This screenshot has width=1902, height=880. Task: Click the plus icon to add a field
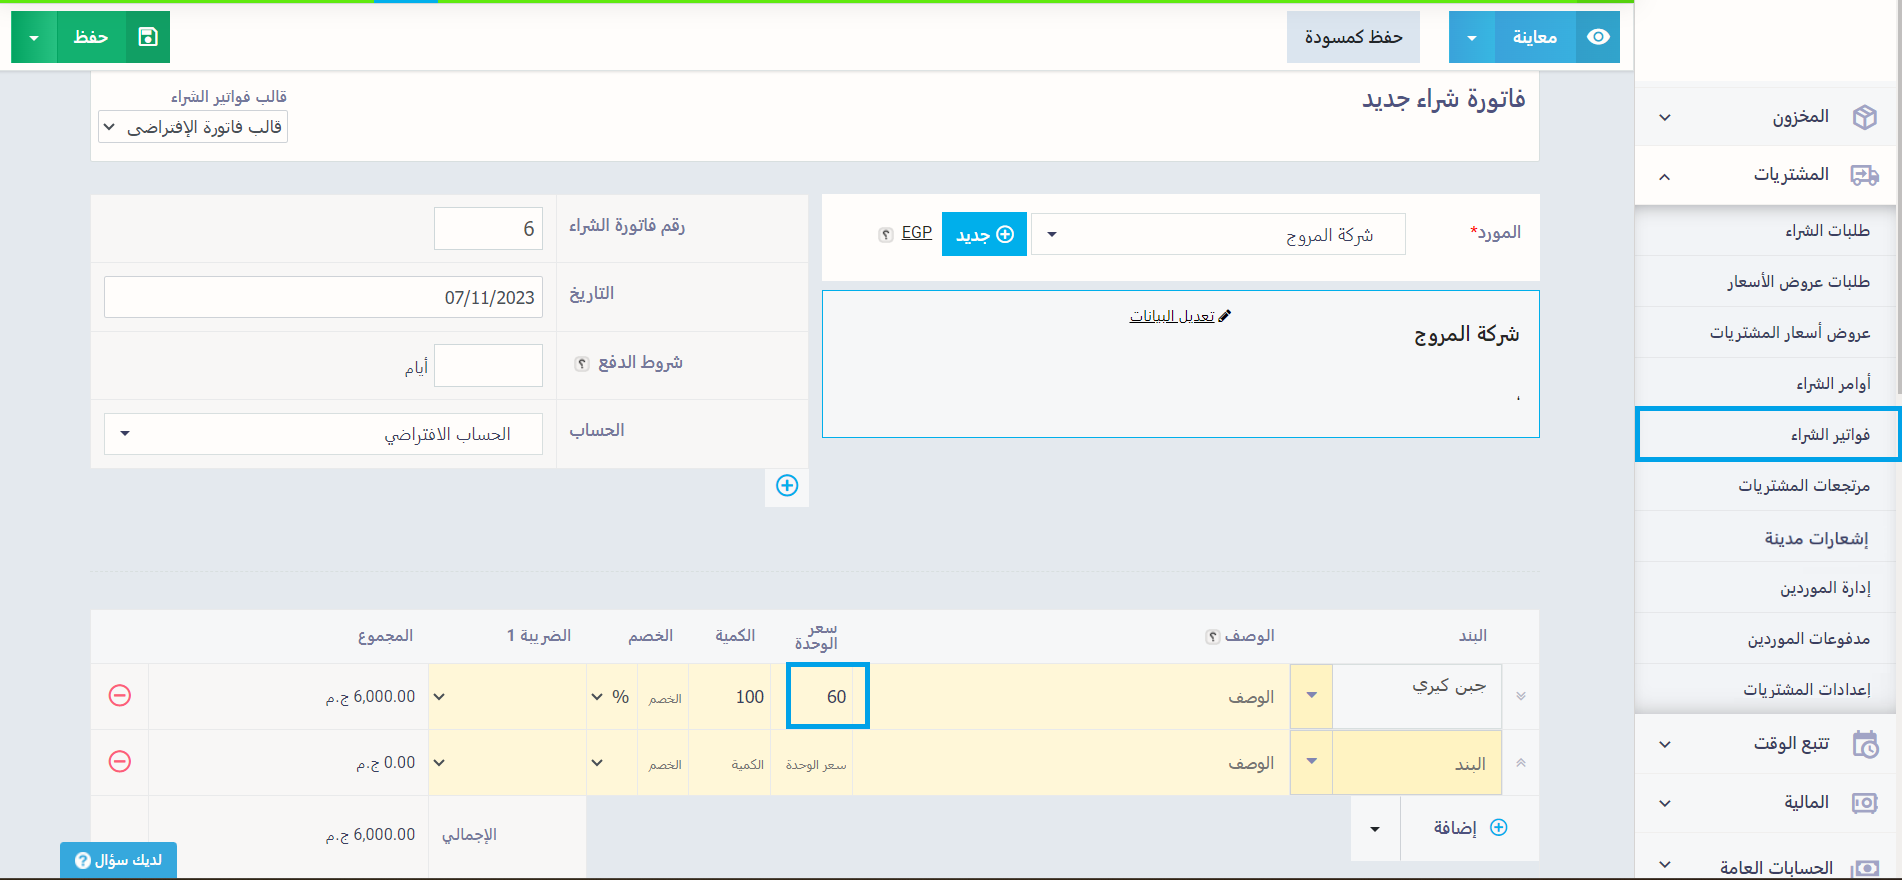click(787, 486)
